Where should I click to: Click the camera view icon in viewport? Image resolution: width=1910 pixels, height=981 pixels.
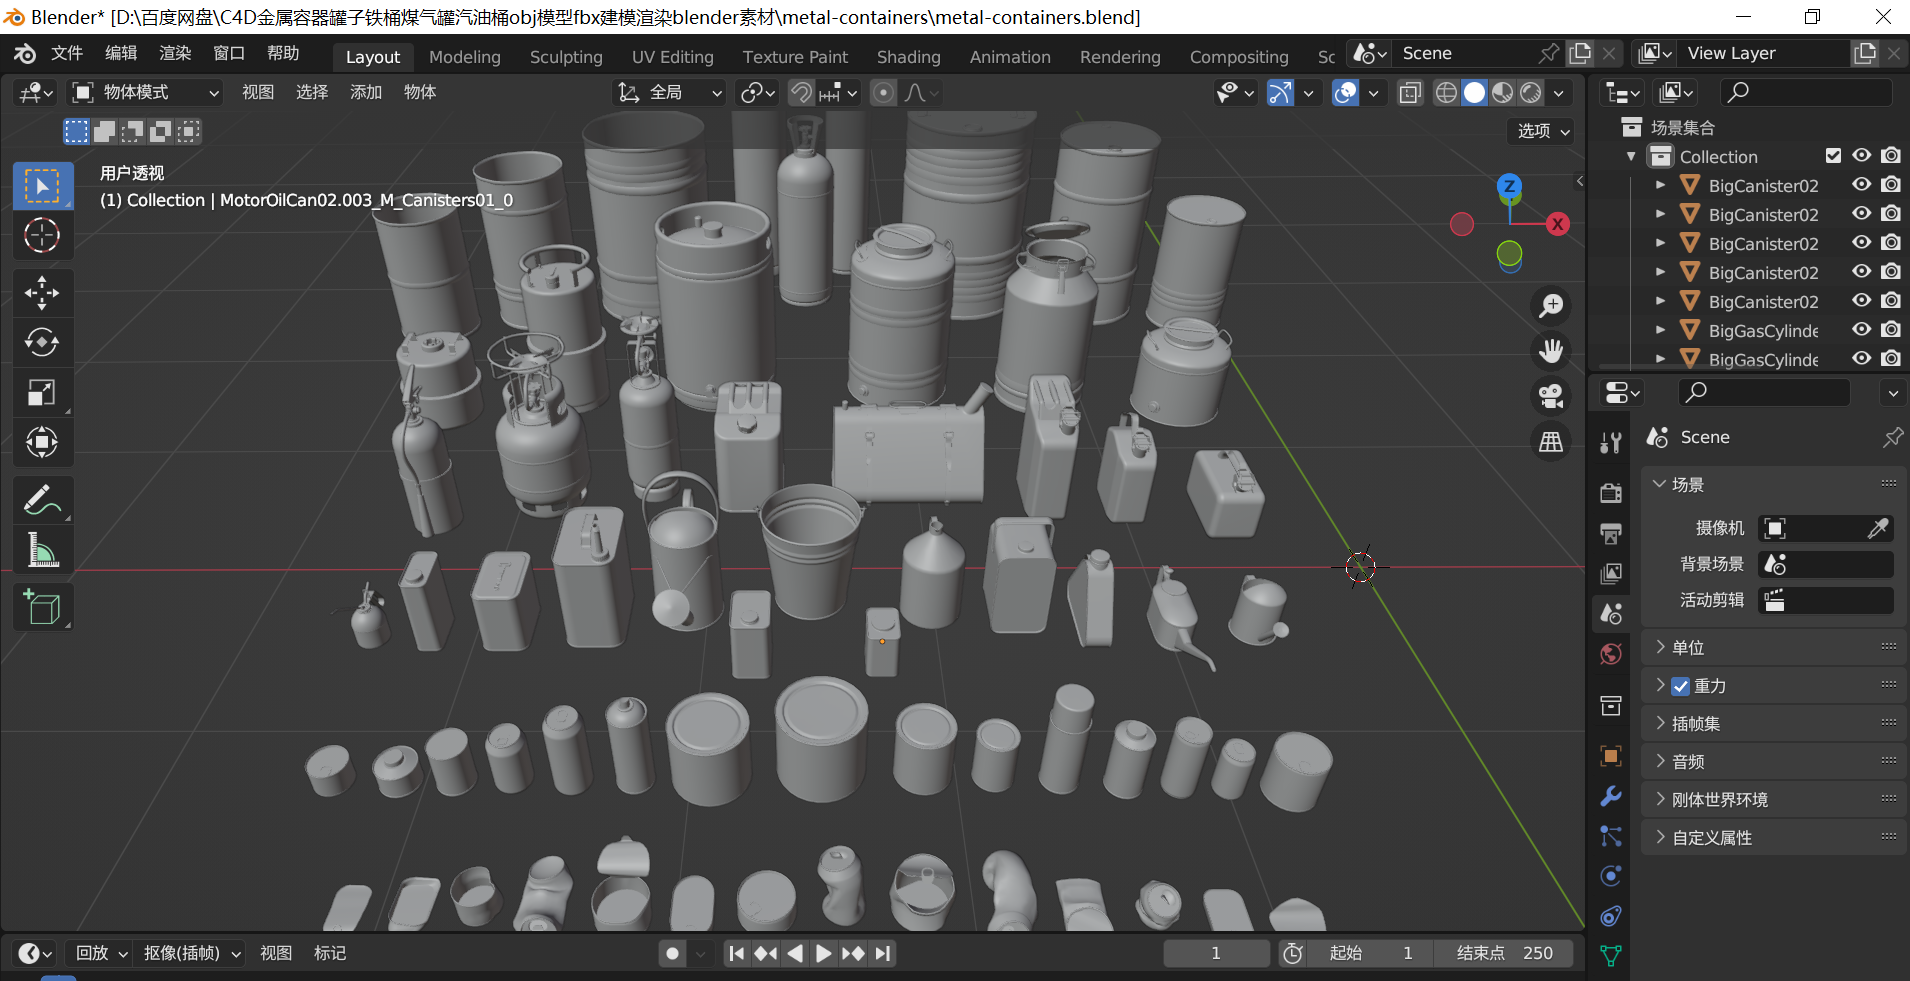coord(1551,396)
